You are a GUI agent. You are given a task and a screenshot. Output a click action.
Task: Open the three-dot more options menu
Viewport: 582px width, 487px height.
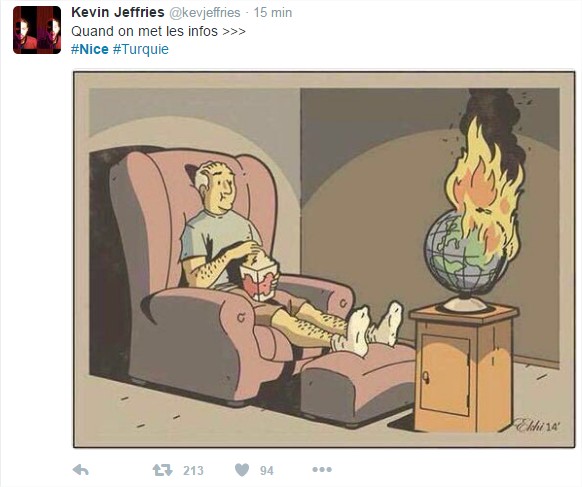tap(322, 470)
